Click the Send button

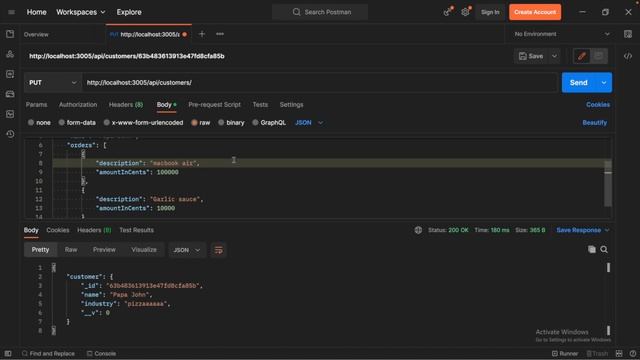click(579, 82)
